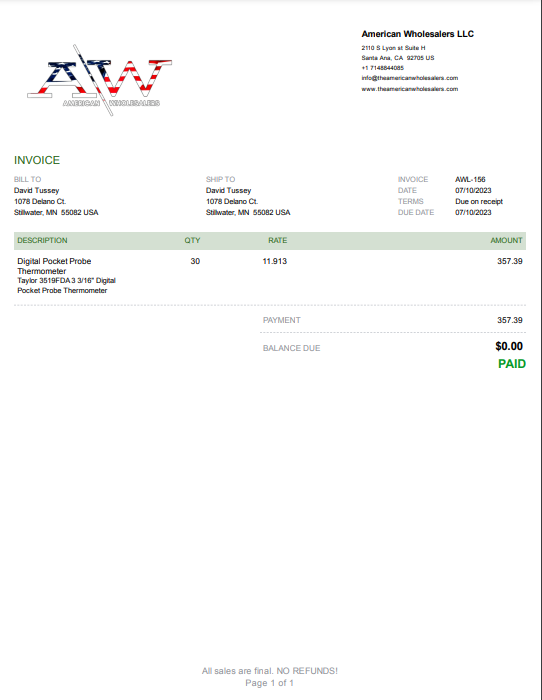Image resolution: width=542 pixels, height=700 pixels.
Task: Click Stillwater, MN 55082 USA under SHIP TO
Action: [248, 212]
